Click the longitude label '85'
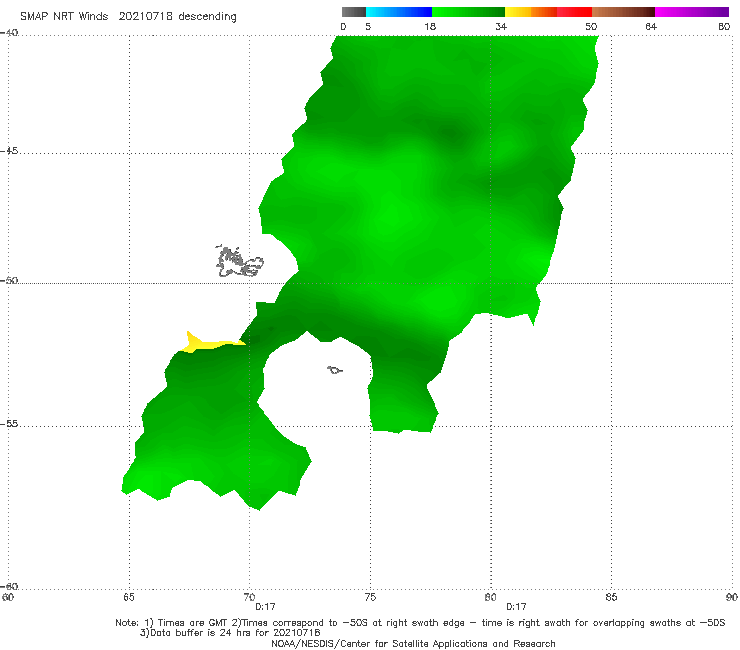 coord(611,597)
